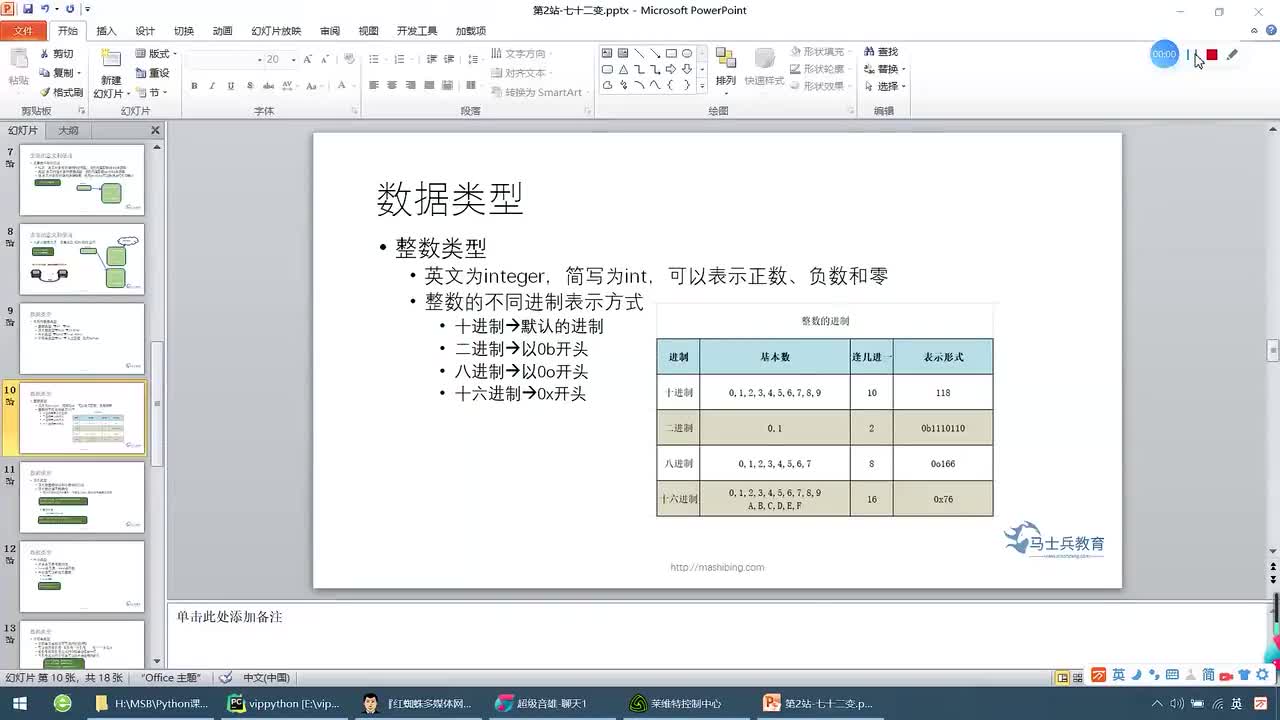This screenshot has height=720, width=1280.
Task: Switch to the 大纲 outline pane tab
Action: point(68,130)
